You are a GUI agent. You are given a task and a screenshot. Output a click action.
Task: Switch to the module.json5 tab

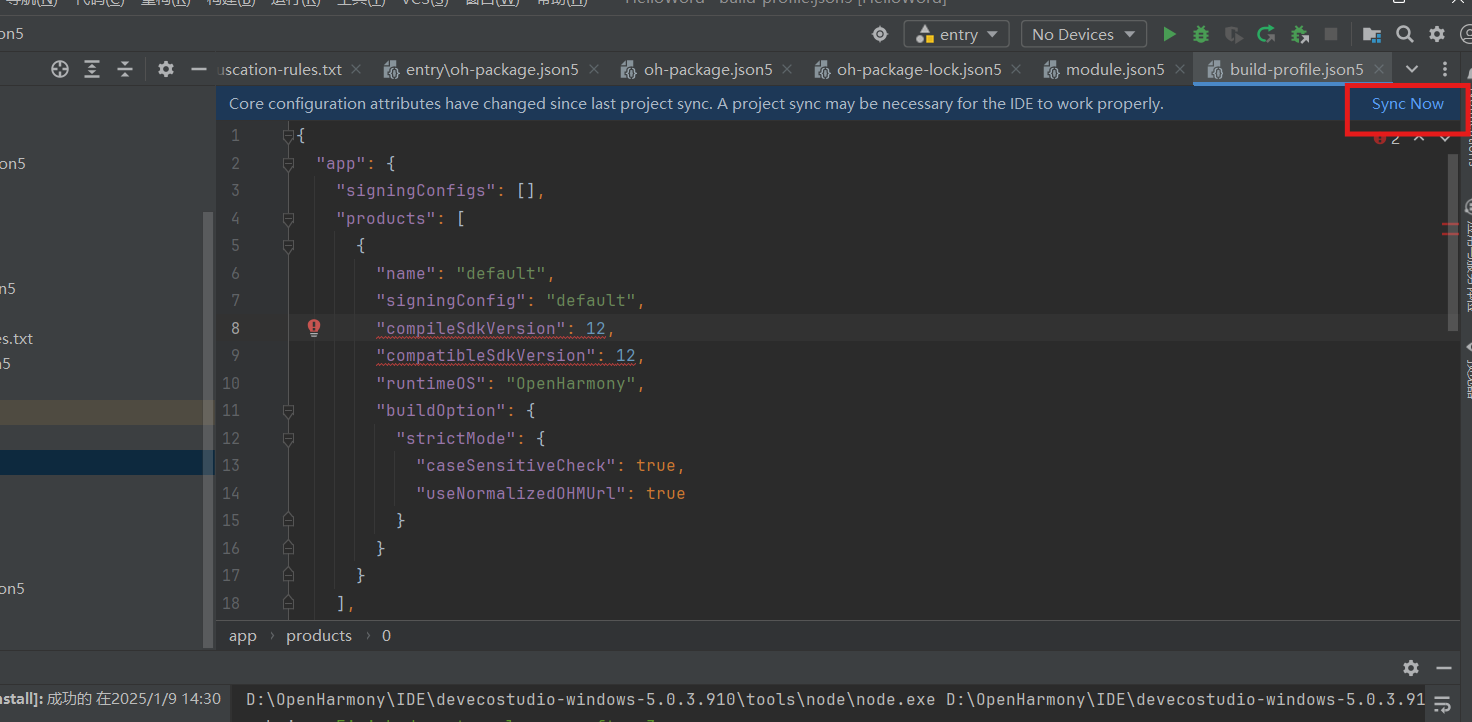tap(1114, 70)
